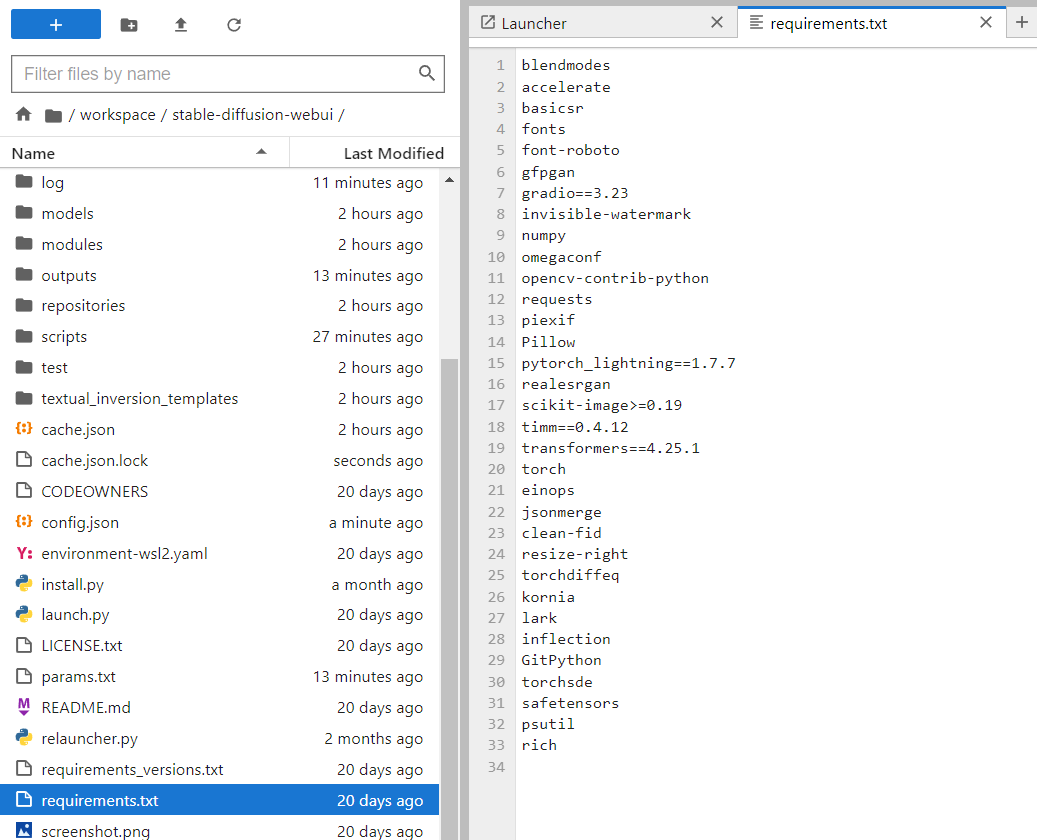The height and width of the screenshot is (840, 1037).
Task: Click the blue new launcher plus button
Action: pos(56,25)
